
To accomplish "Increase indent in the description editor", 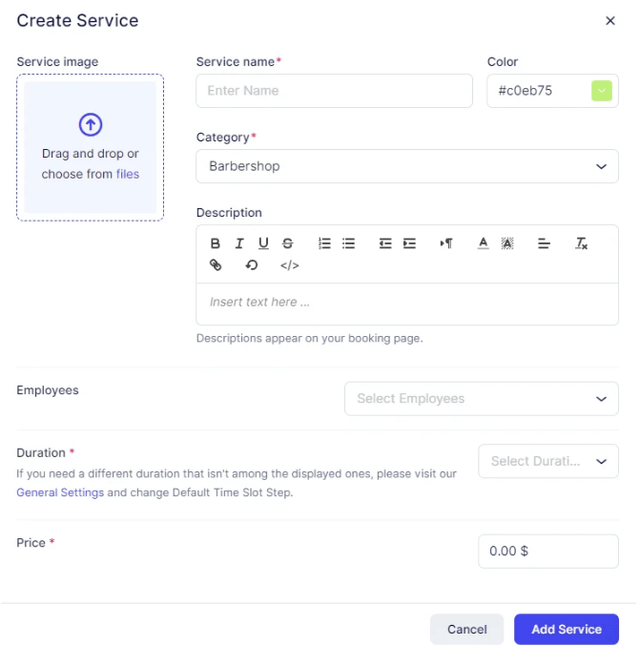I will click(409, 244).
